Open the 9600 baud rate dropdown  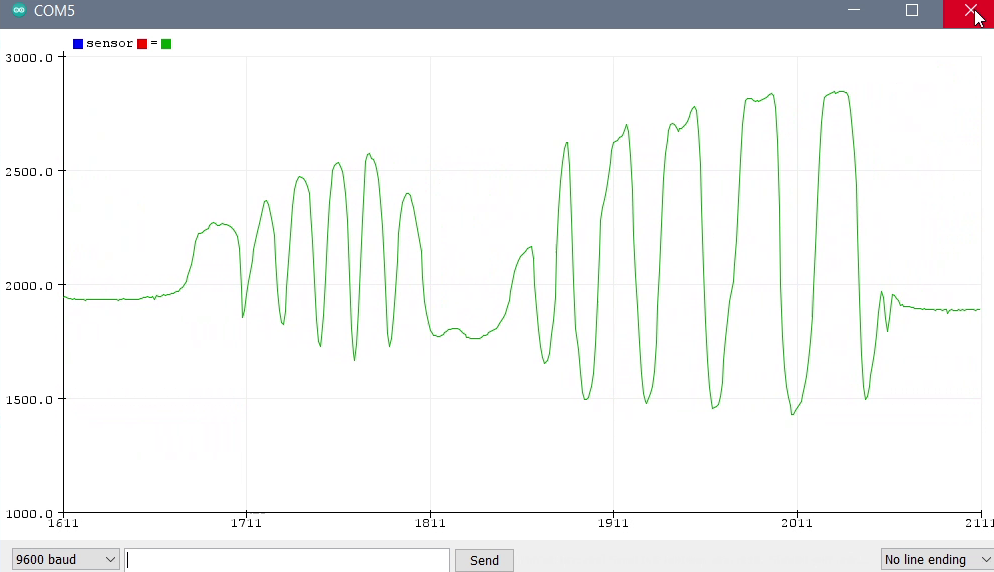coord(65,559)
